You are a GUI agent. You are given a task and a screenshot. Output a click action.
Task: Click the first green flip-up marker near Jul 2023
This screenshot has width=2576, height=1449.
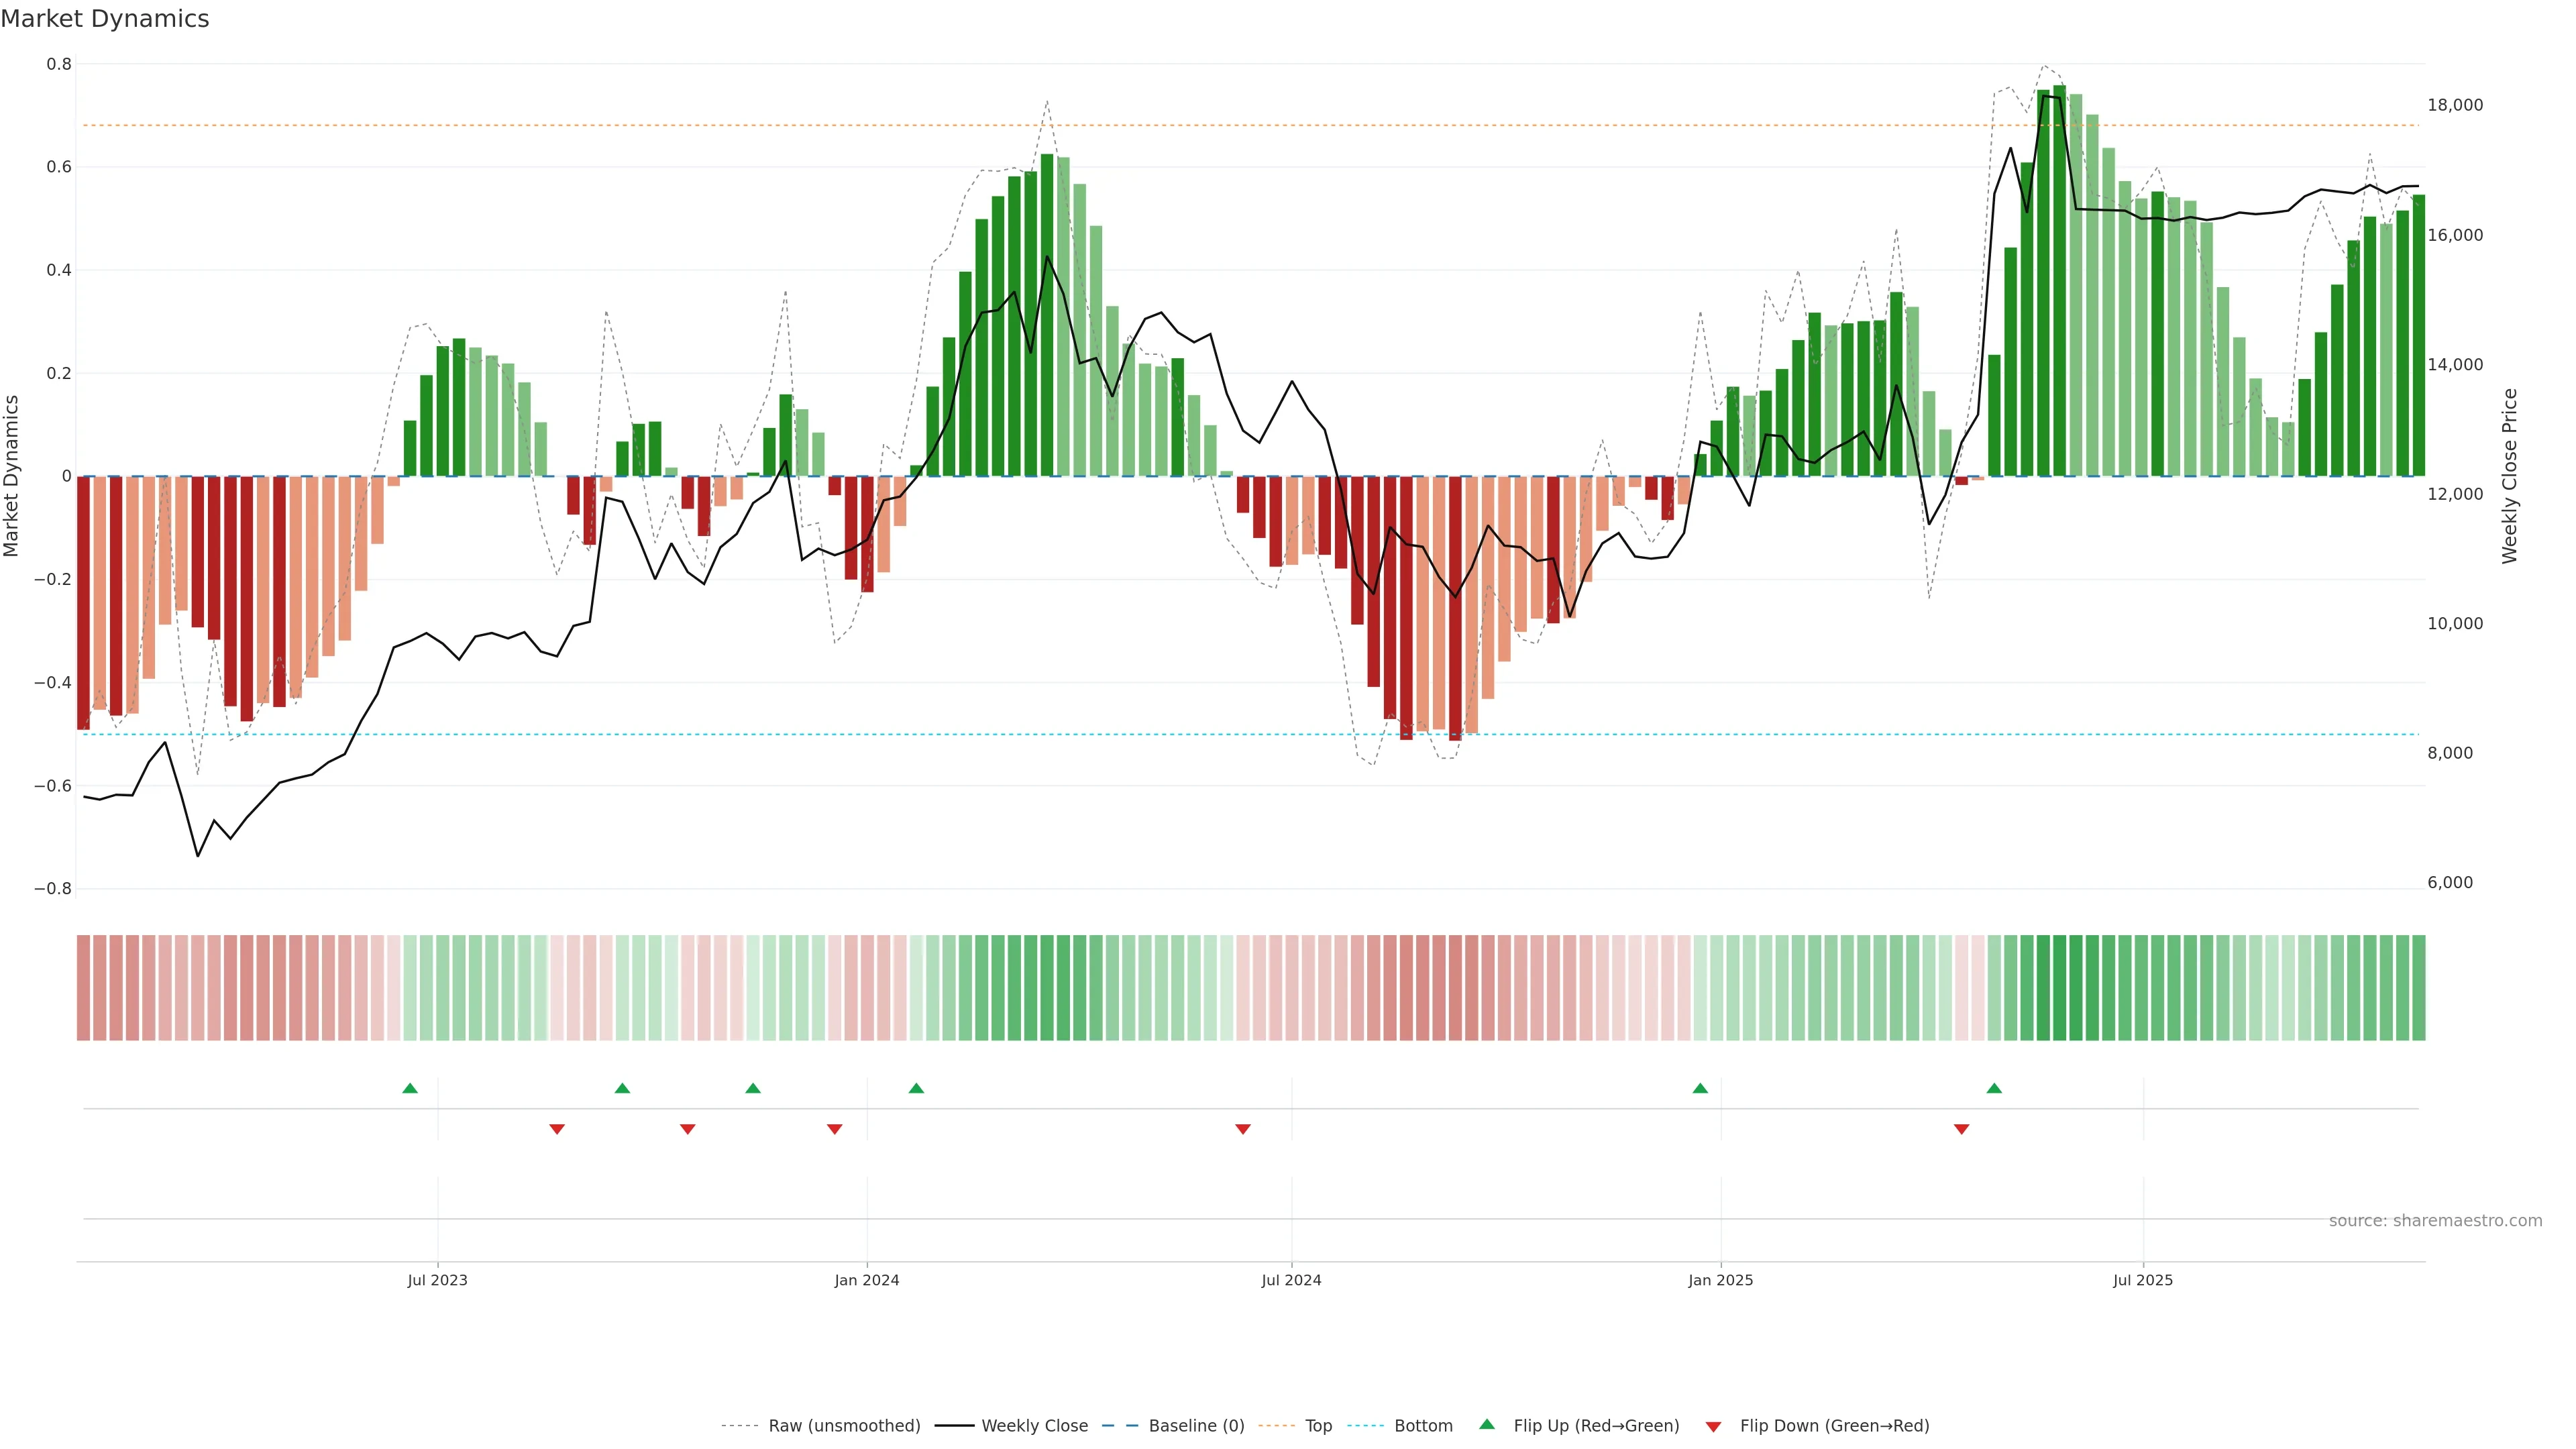[x=410, y=1088]
